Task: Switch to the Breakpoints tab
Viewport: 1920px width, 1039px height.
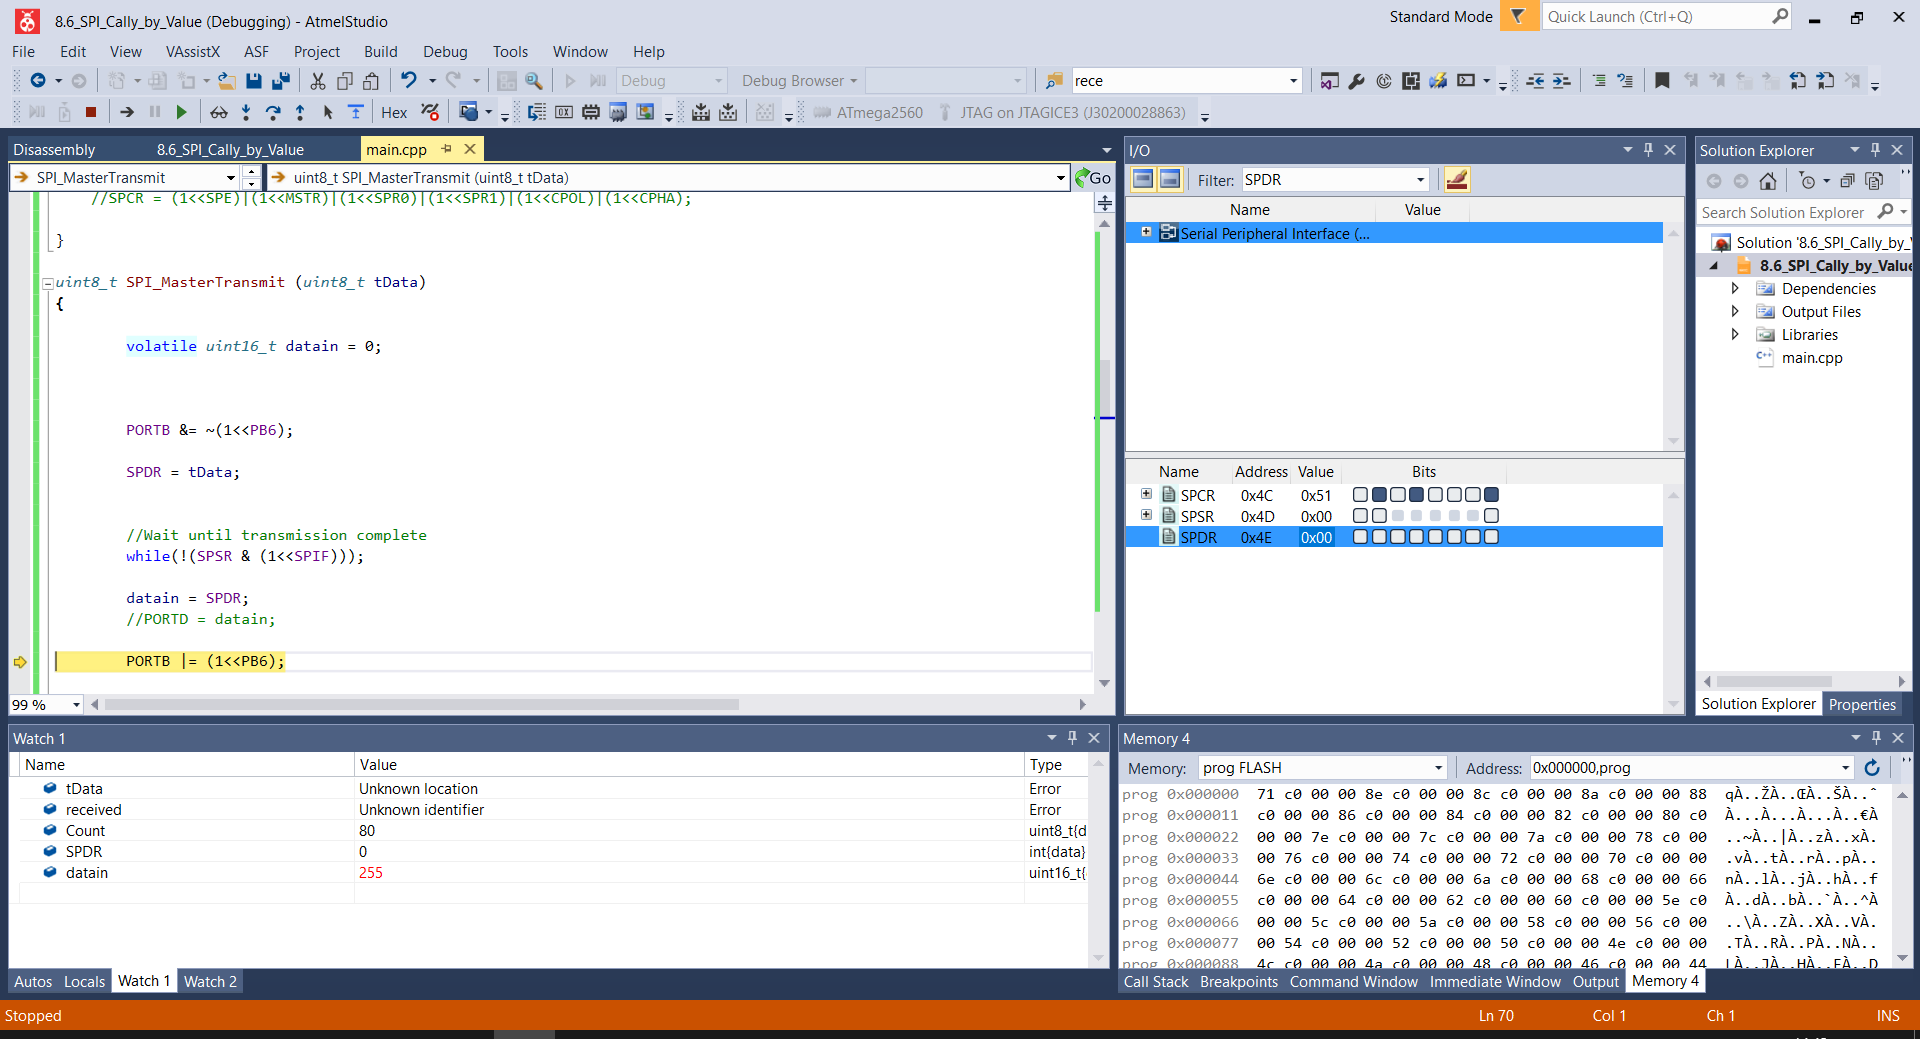Action: point(1239,982)
